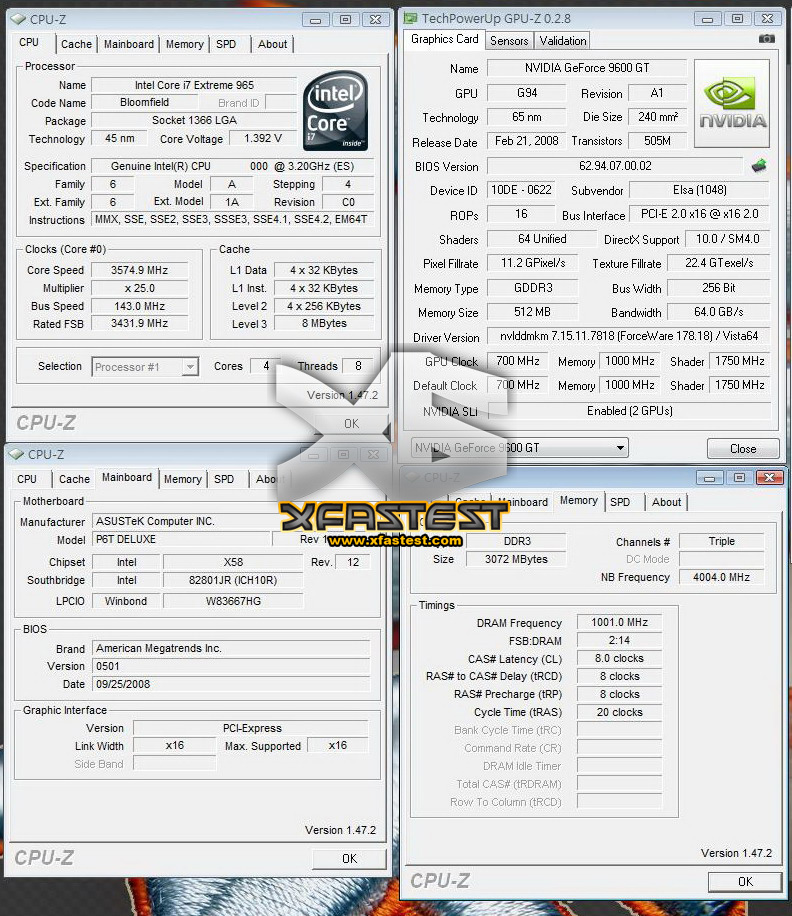Open the Cache tab in top CPU-Z window
The height and width of the screenshot is (916, 792).
click(x=76, y=44)
